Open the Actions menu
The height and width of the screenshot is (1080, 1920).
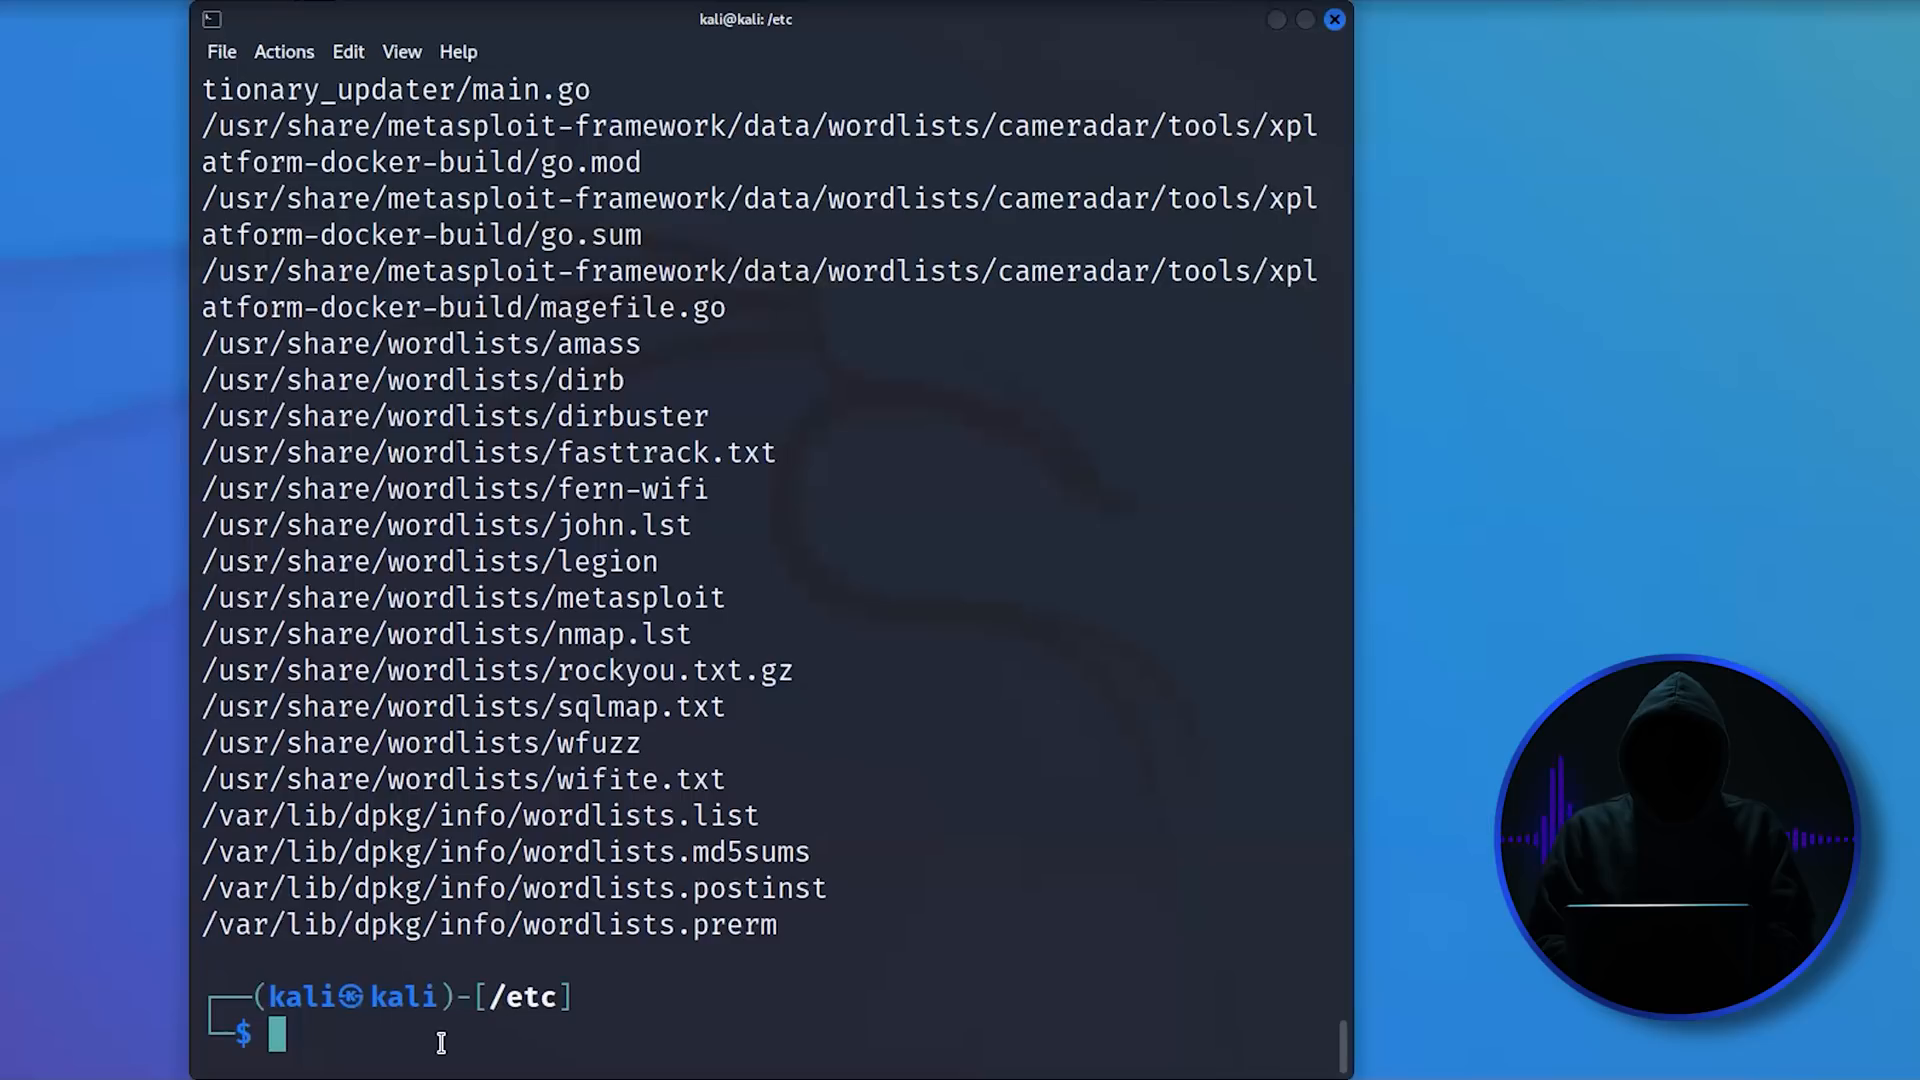284,52
